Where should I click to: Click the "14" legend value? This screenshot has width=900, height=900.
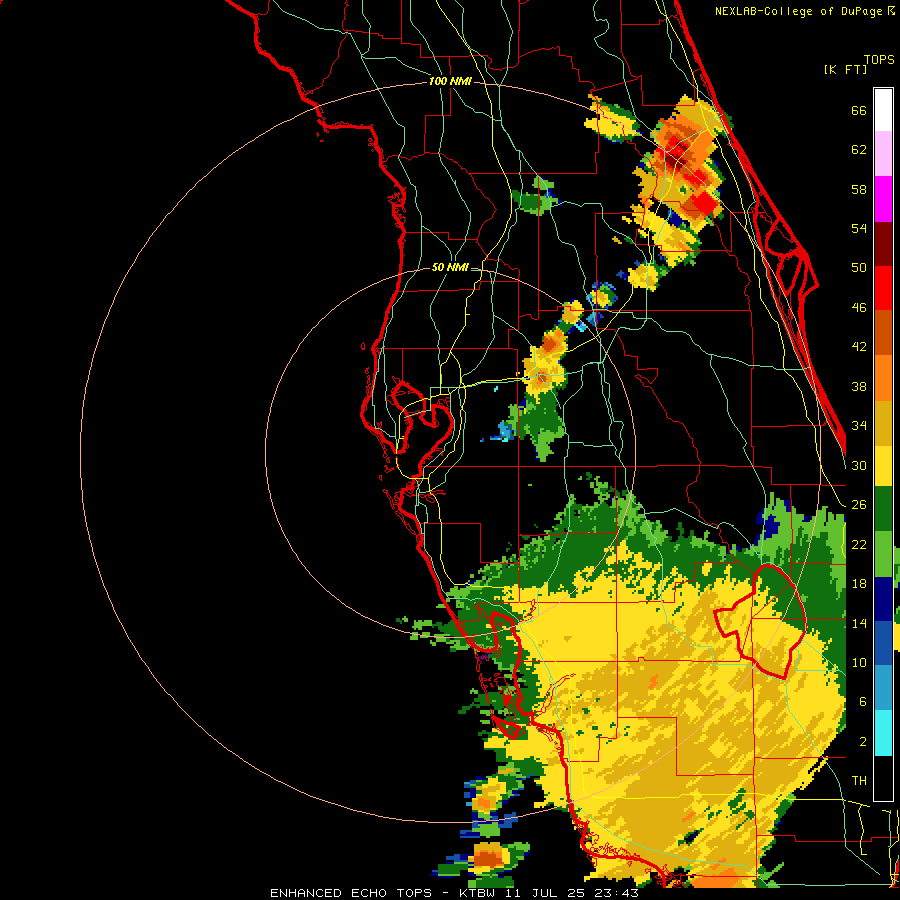coord(859,623)
